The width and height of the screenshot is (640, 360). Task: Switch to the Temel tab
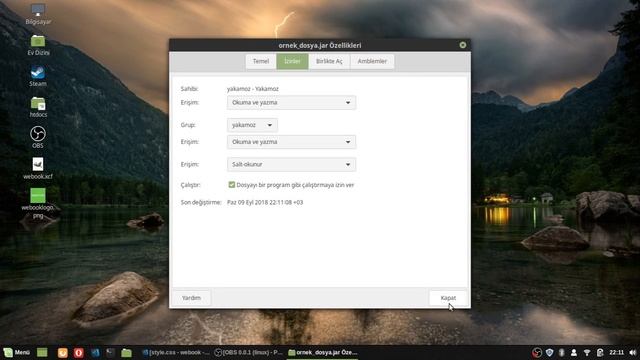(x=260, y=61)
